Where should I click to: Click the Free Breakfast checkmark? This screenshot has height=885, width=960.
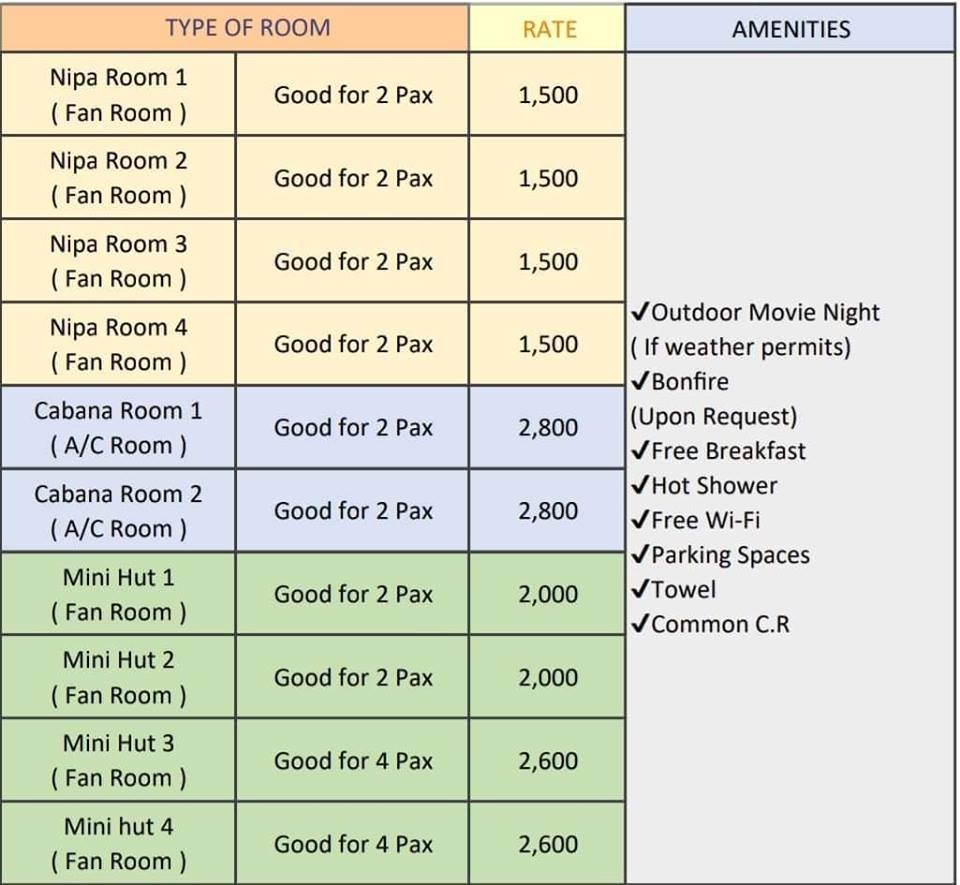tap(641, 451)
